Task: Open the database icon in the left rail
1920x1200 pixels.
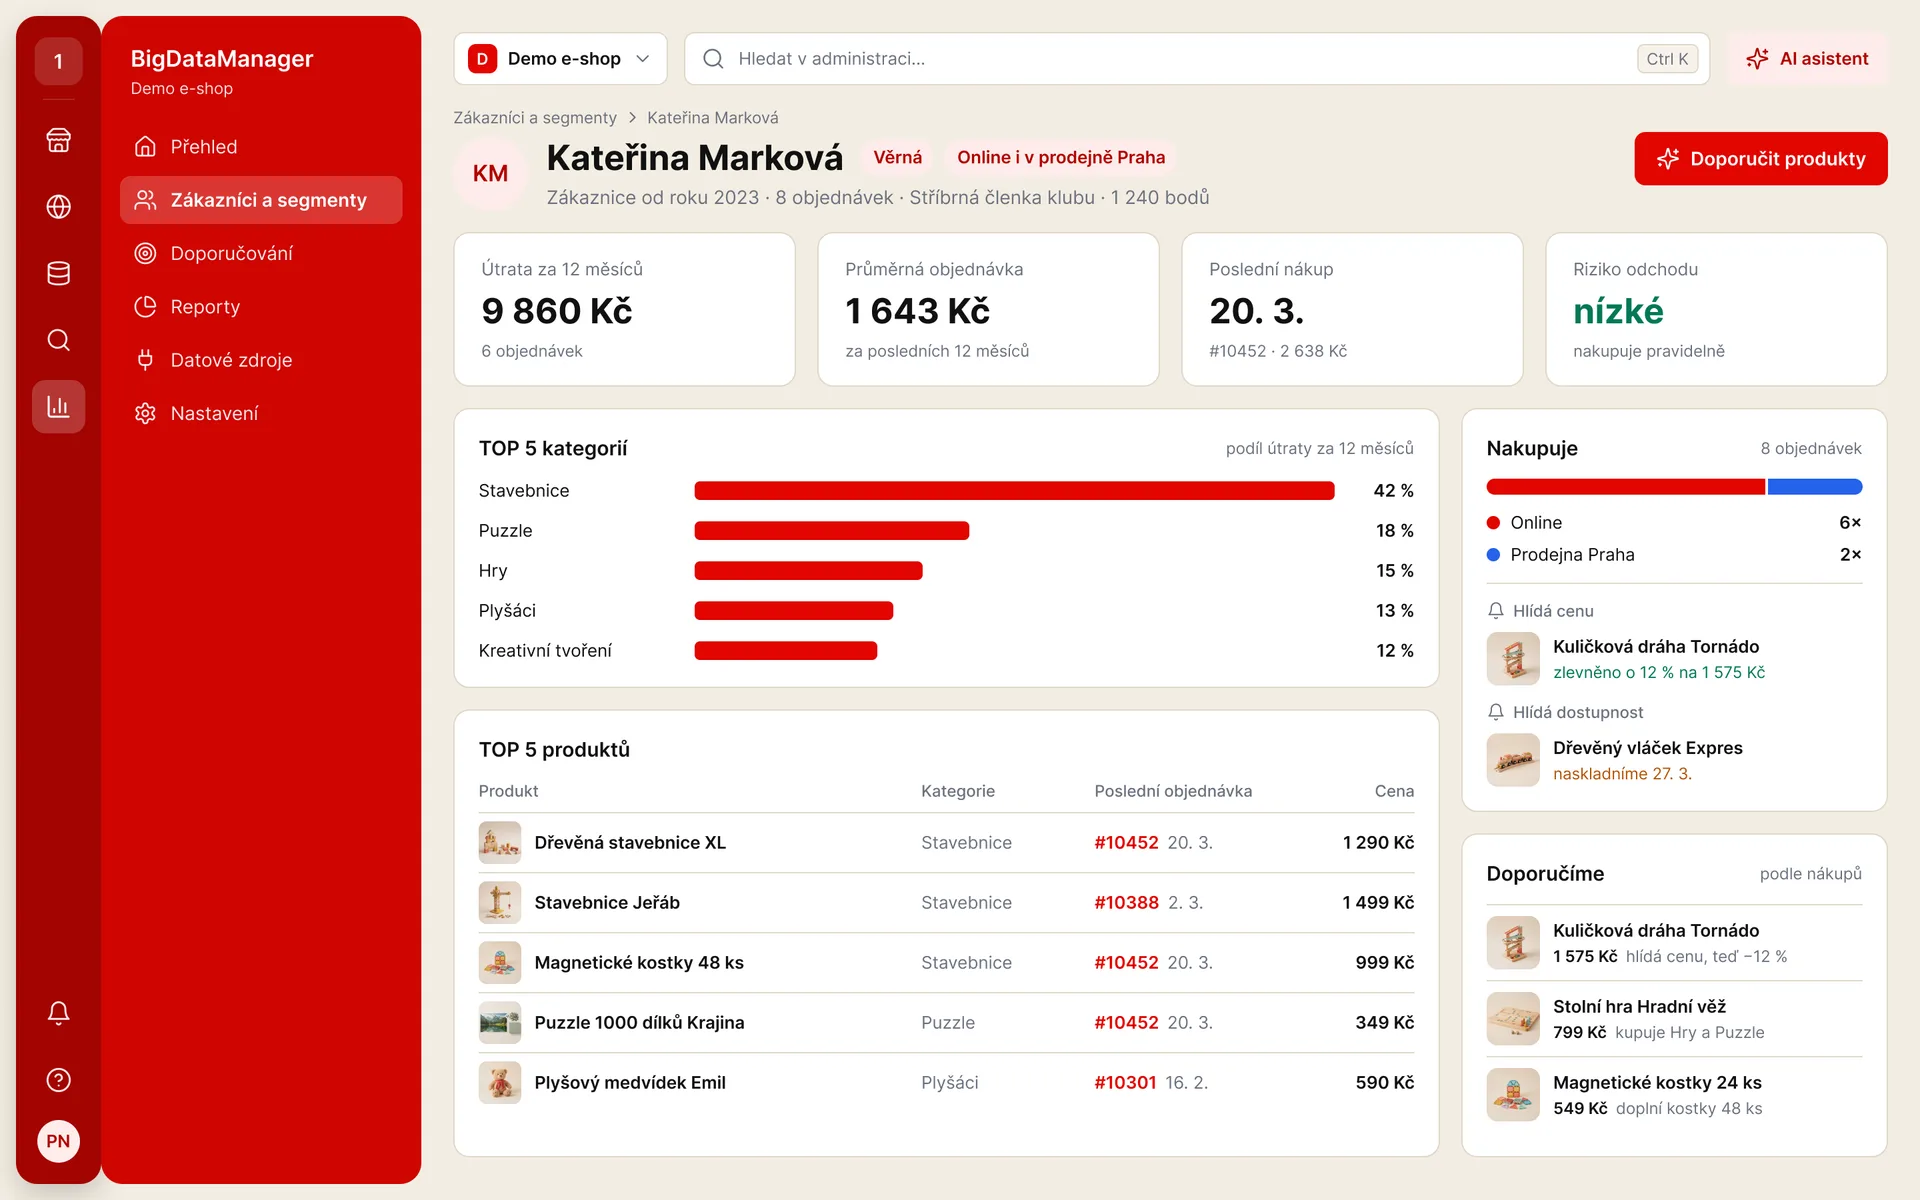Action: (x=58, y=273)
